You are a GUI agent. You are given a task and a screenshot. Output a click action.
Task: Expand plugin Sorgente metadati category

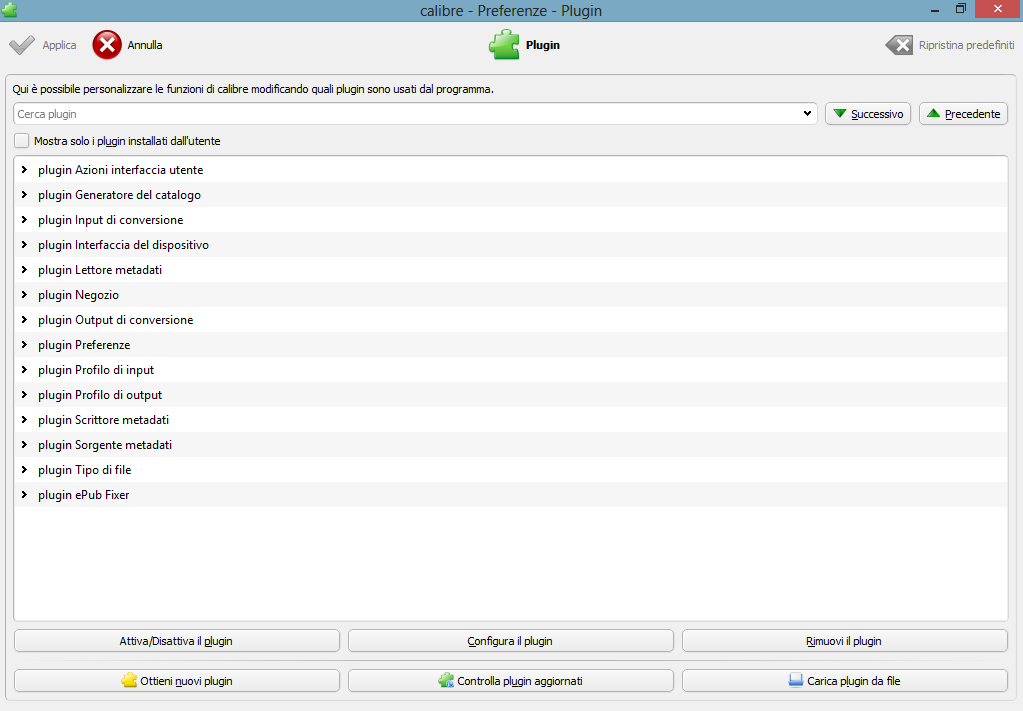(x=24, y=445)
